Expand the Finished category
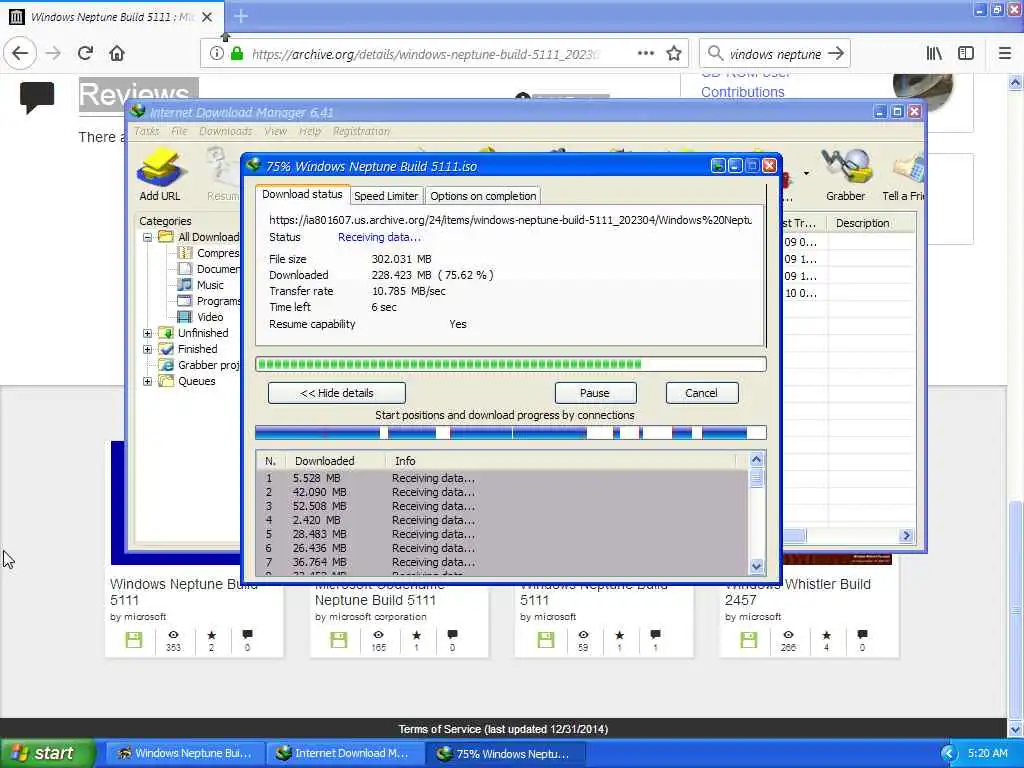Image resolution: width=1024 pixels, height=768 pixels. [148, 349]
